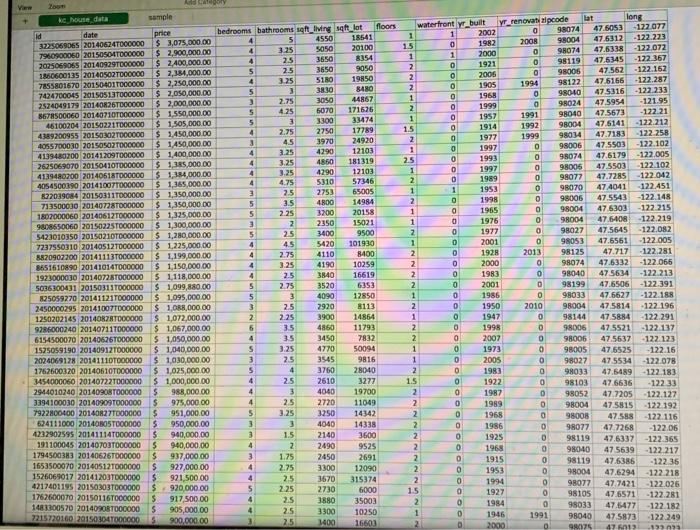Image resolution: width=700 pixels, height=530 pixels.
Task: Click the sqft_lot cell 315374
Action: [x=358, y=479]
